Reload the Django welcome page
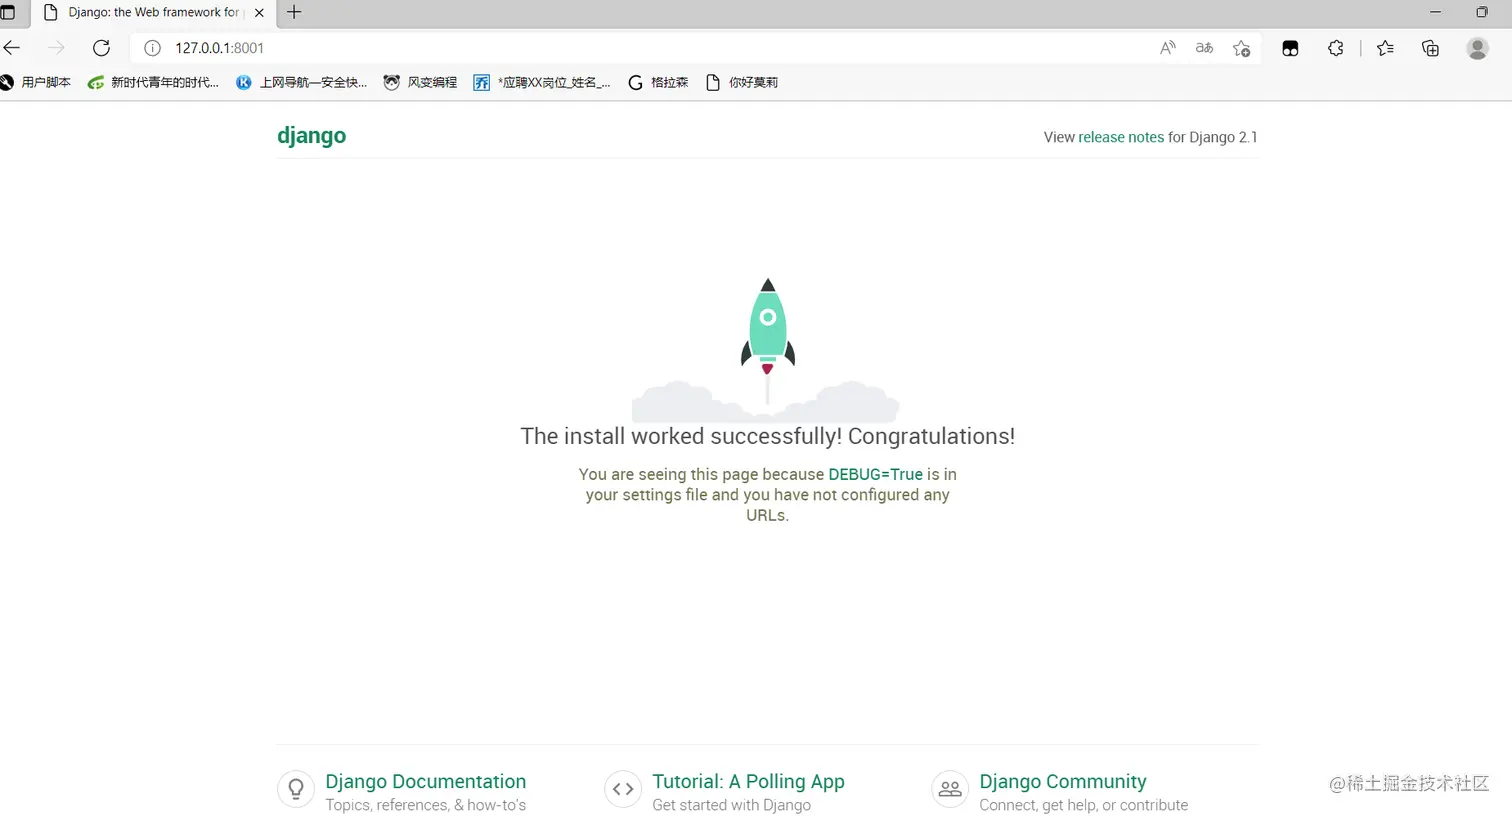Screen dimensions: 1512x816 [x=101, y=48]
